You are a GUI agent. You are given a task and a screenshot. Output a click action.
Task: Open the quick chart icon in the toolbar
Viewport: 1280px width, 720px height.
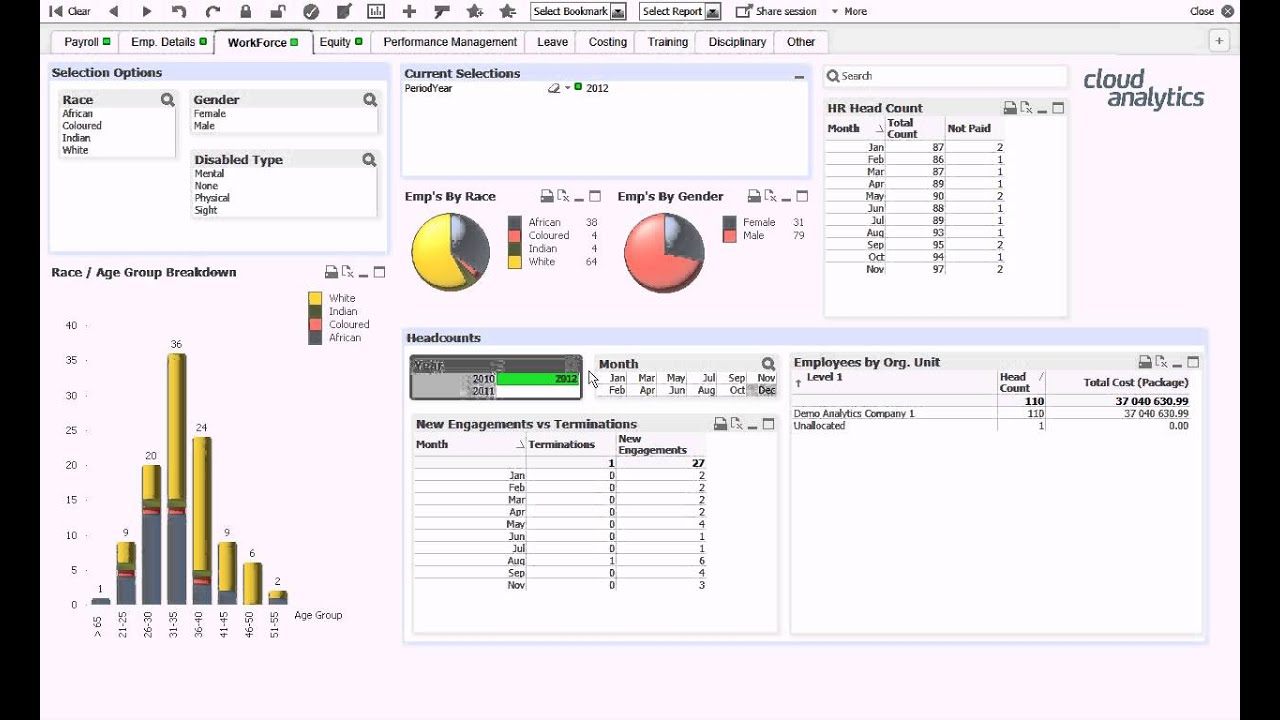[x=376, y=11]
